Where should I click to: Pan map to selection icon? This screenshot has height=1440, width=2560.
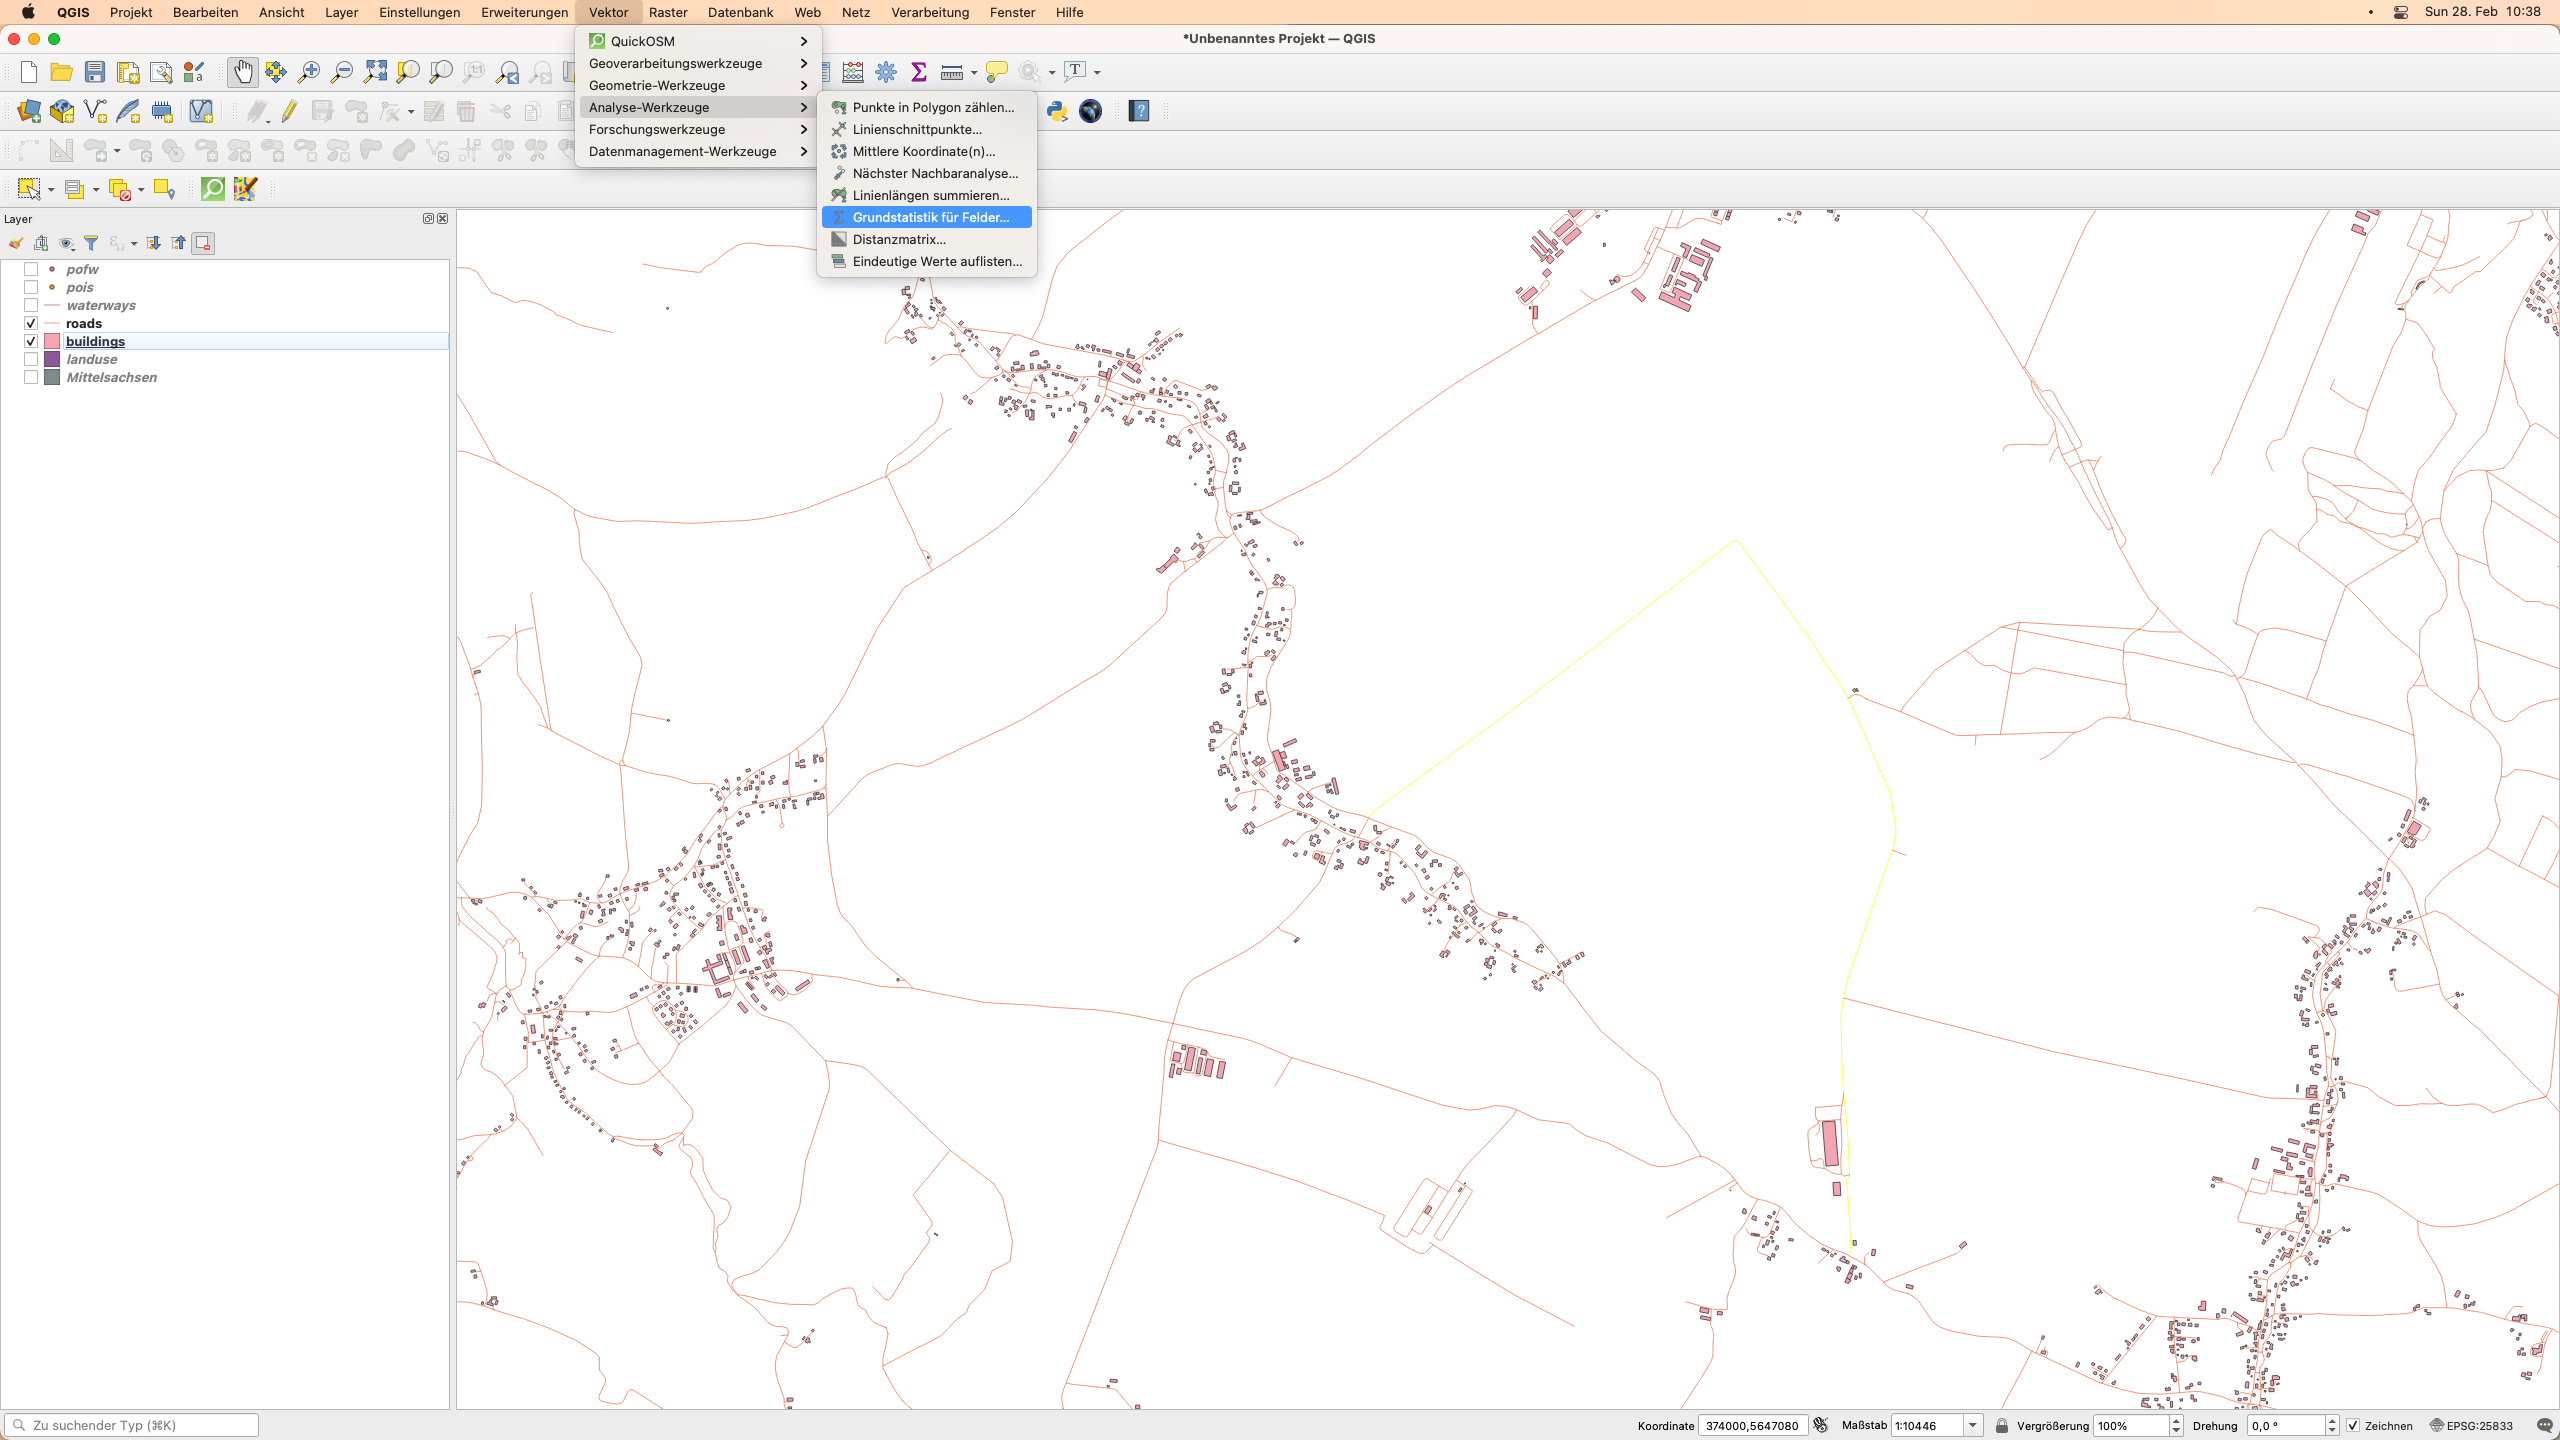tap(276, 72)
